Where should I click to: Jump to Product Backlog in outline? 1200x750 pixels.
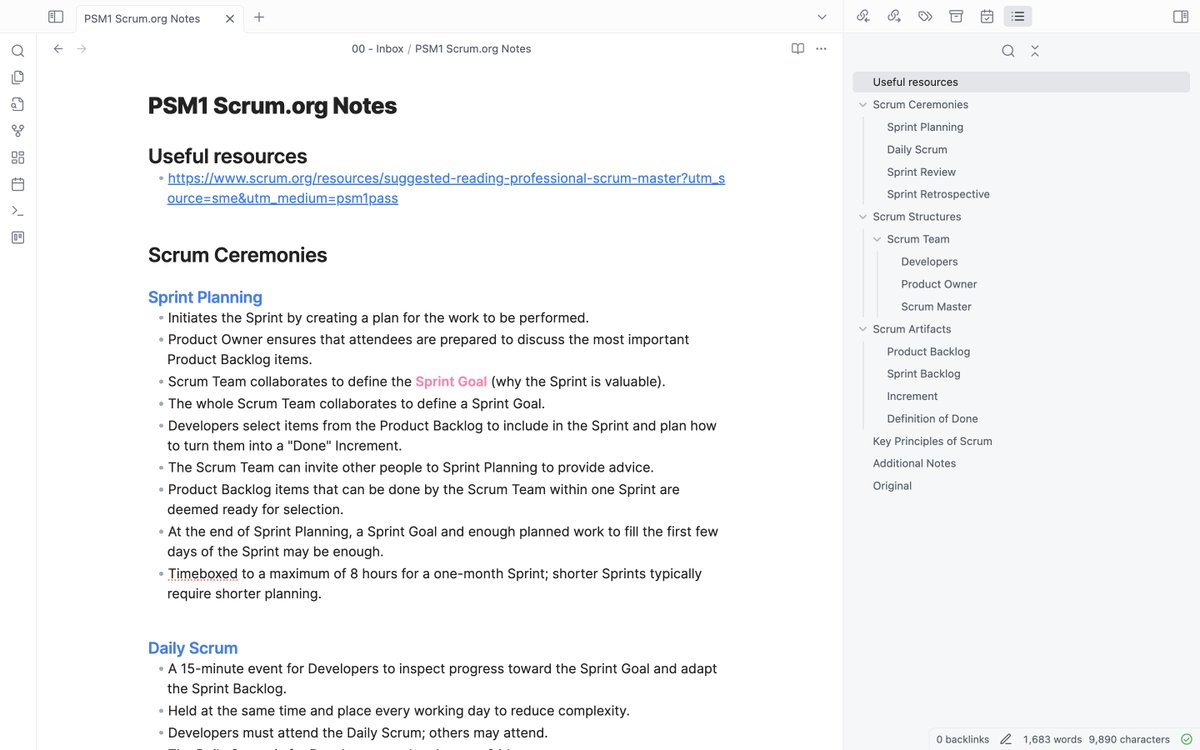[x=928, y=352]
